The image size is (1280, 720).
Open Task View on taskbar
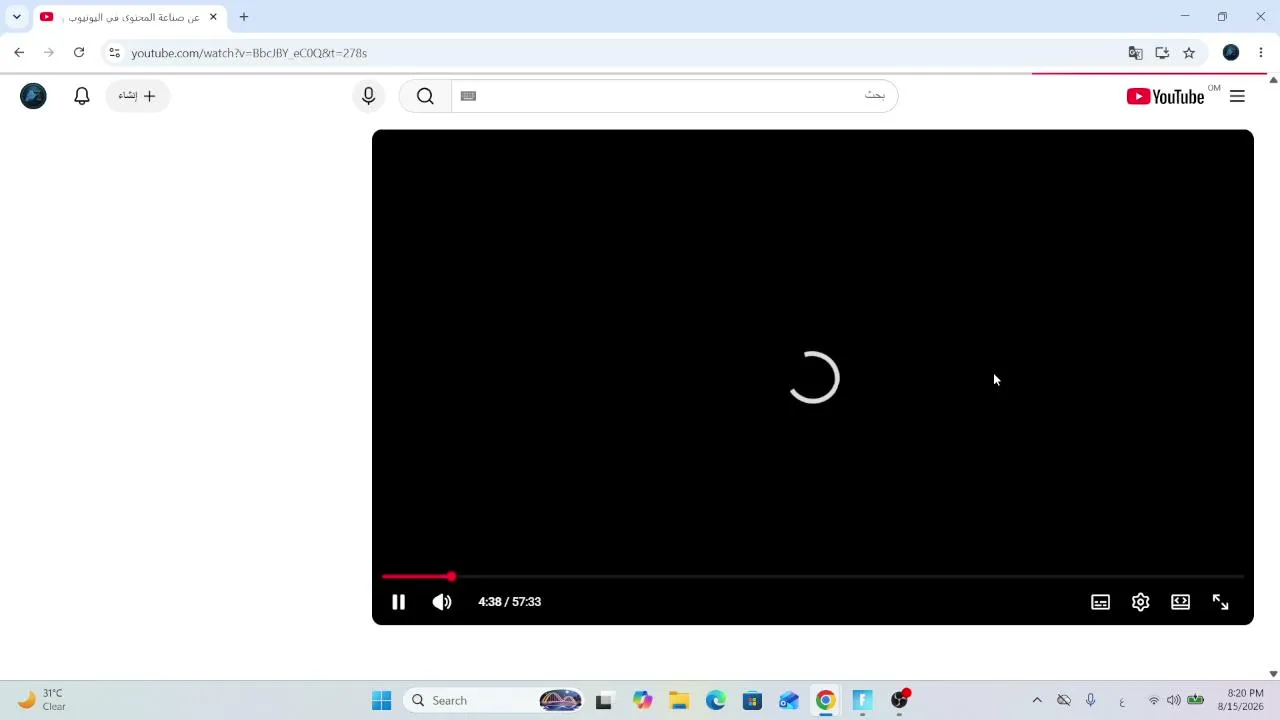point(604,701)
